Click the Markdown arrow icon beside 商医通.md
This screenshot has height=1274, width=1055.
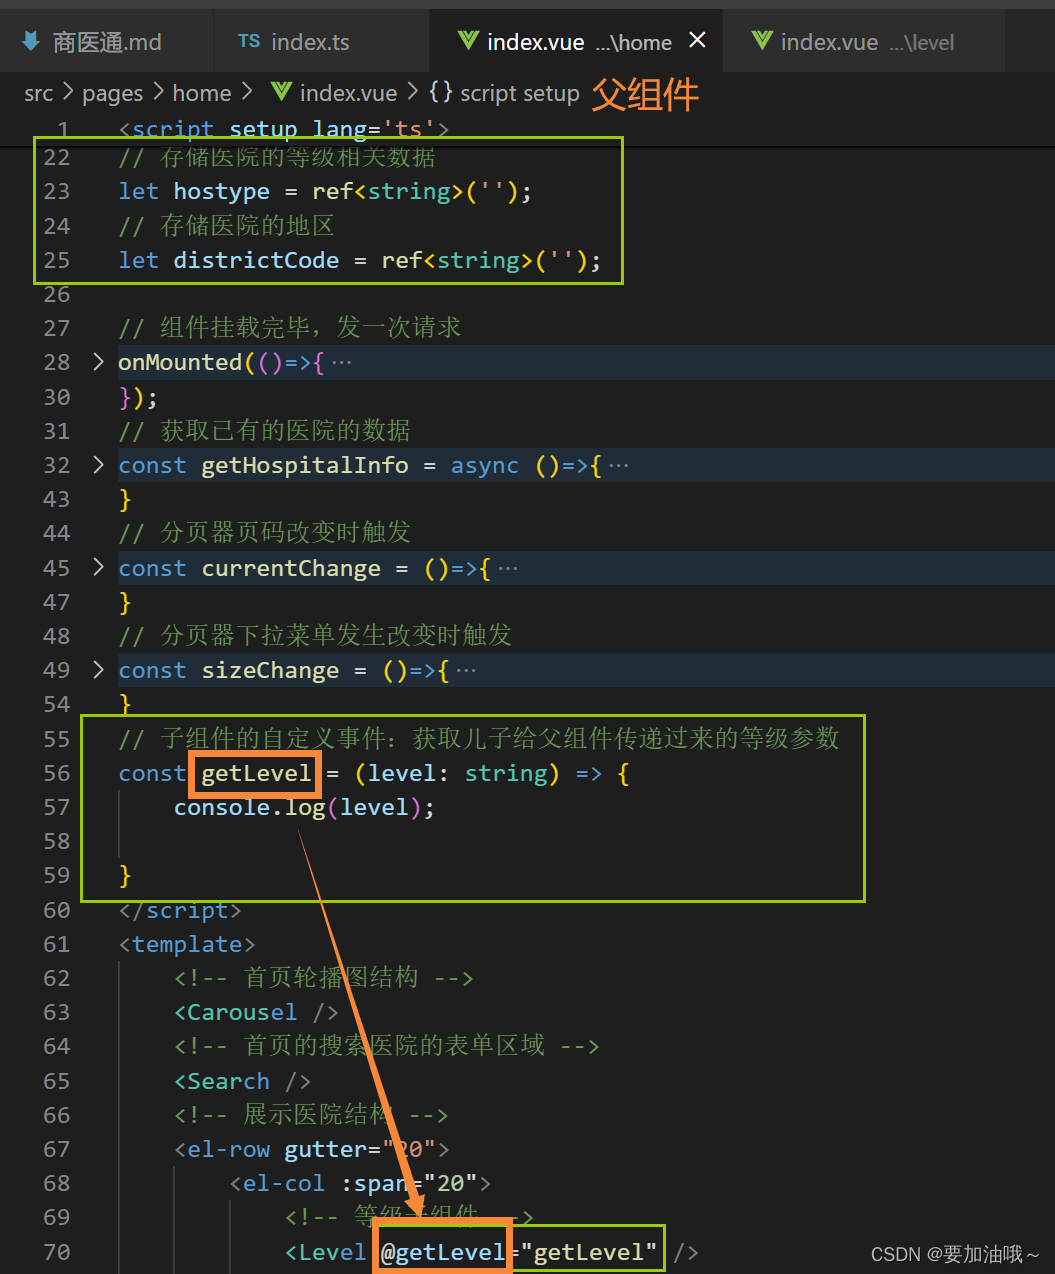point(28,41)
